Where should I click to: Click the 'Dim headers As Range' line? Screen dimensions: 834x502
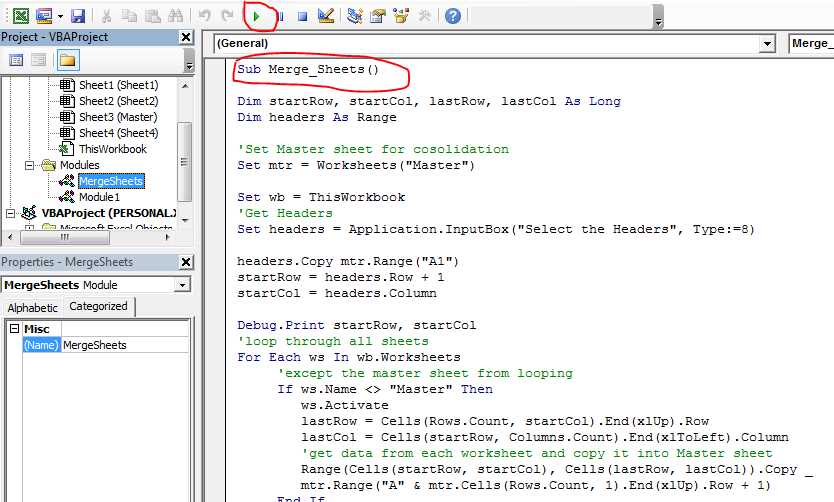(x=316, y=117)
